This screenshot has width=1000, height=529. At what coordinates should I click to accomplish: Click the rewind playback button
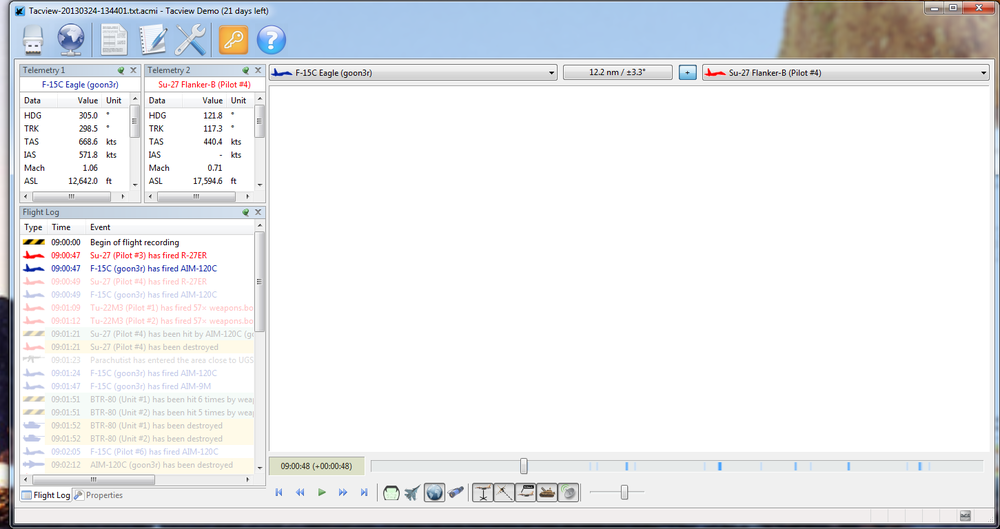point(300,492)
